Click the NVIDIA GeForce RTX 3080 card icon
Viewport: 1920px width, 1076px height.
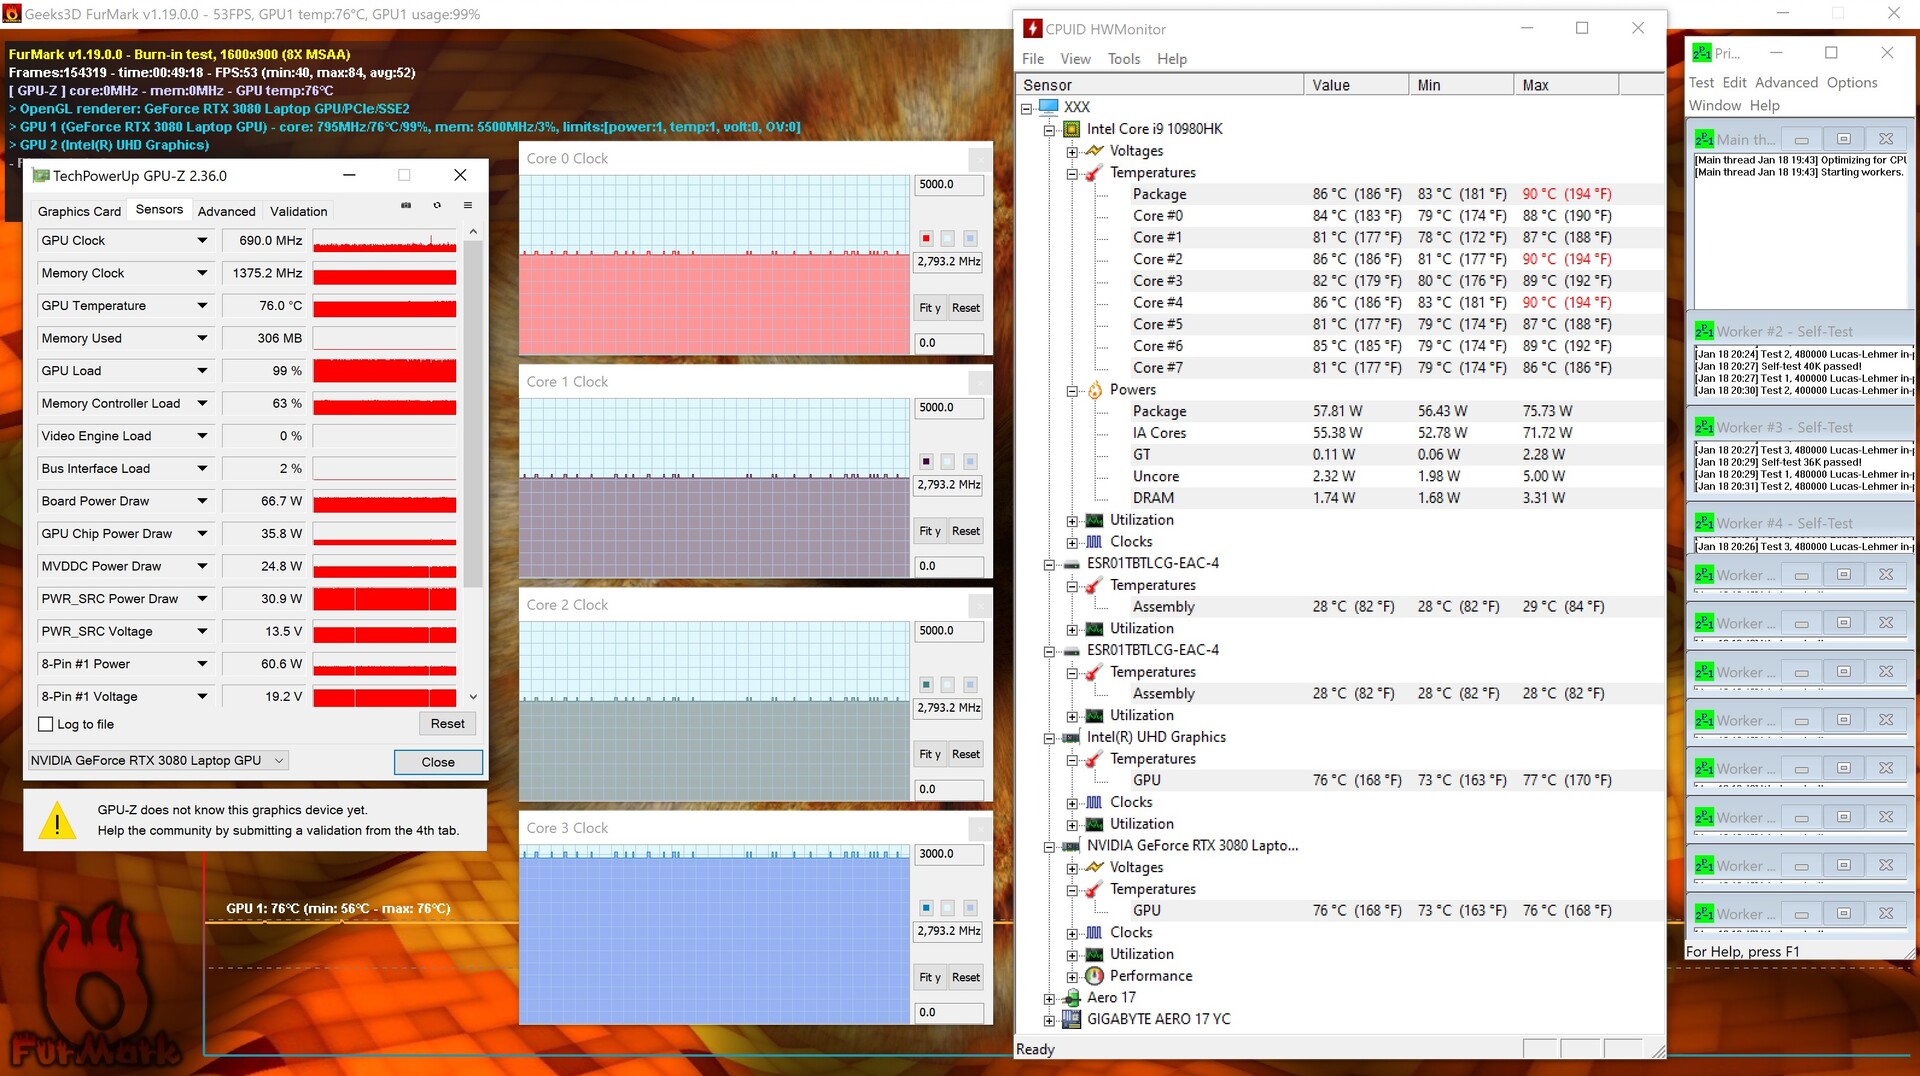[x=1071, y=846]
